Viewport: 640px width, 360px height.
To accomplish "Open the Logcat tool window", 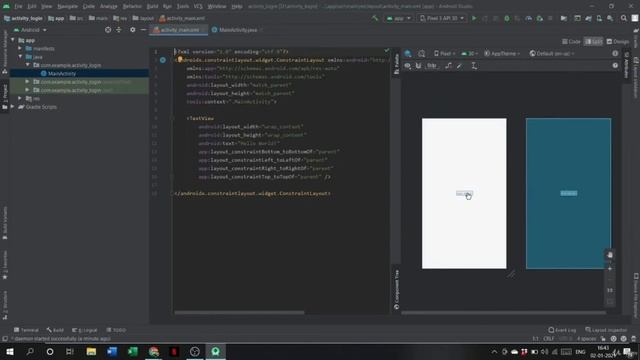I will coord(84,330).
